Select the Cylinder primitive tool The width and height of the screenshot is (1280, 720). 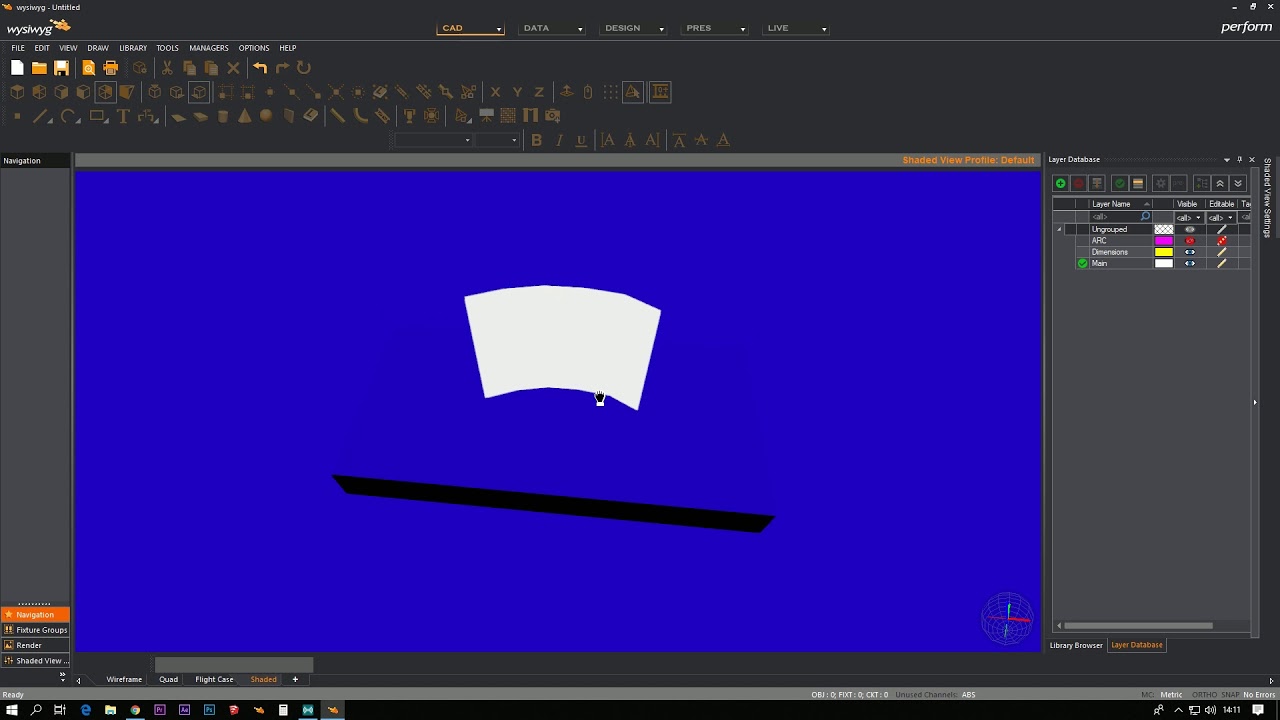(x=222, y=116)
